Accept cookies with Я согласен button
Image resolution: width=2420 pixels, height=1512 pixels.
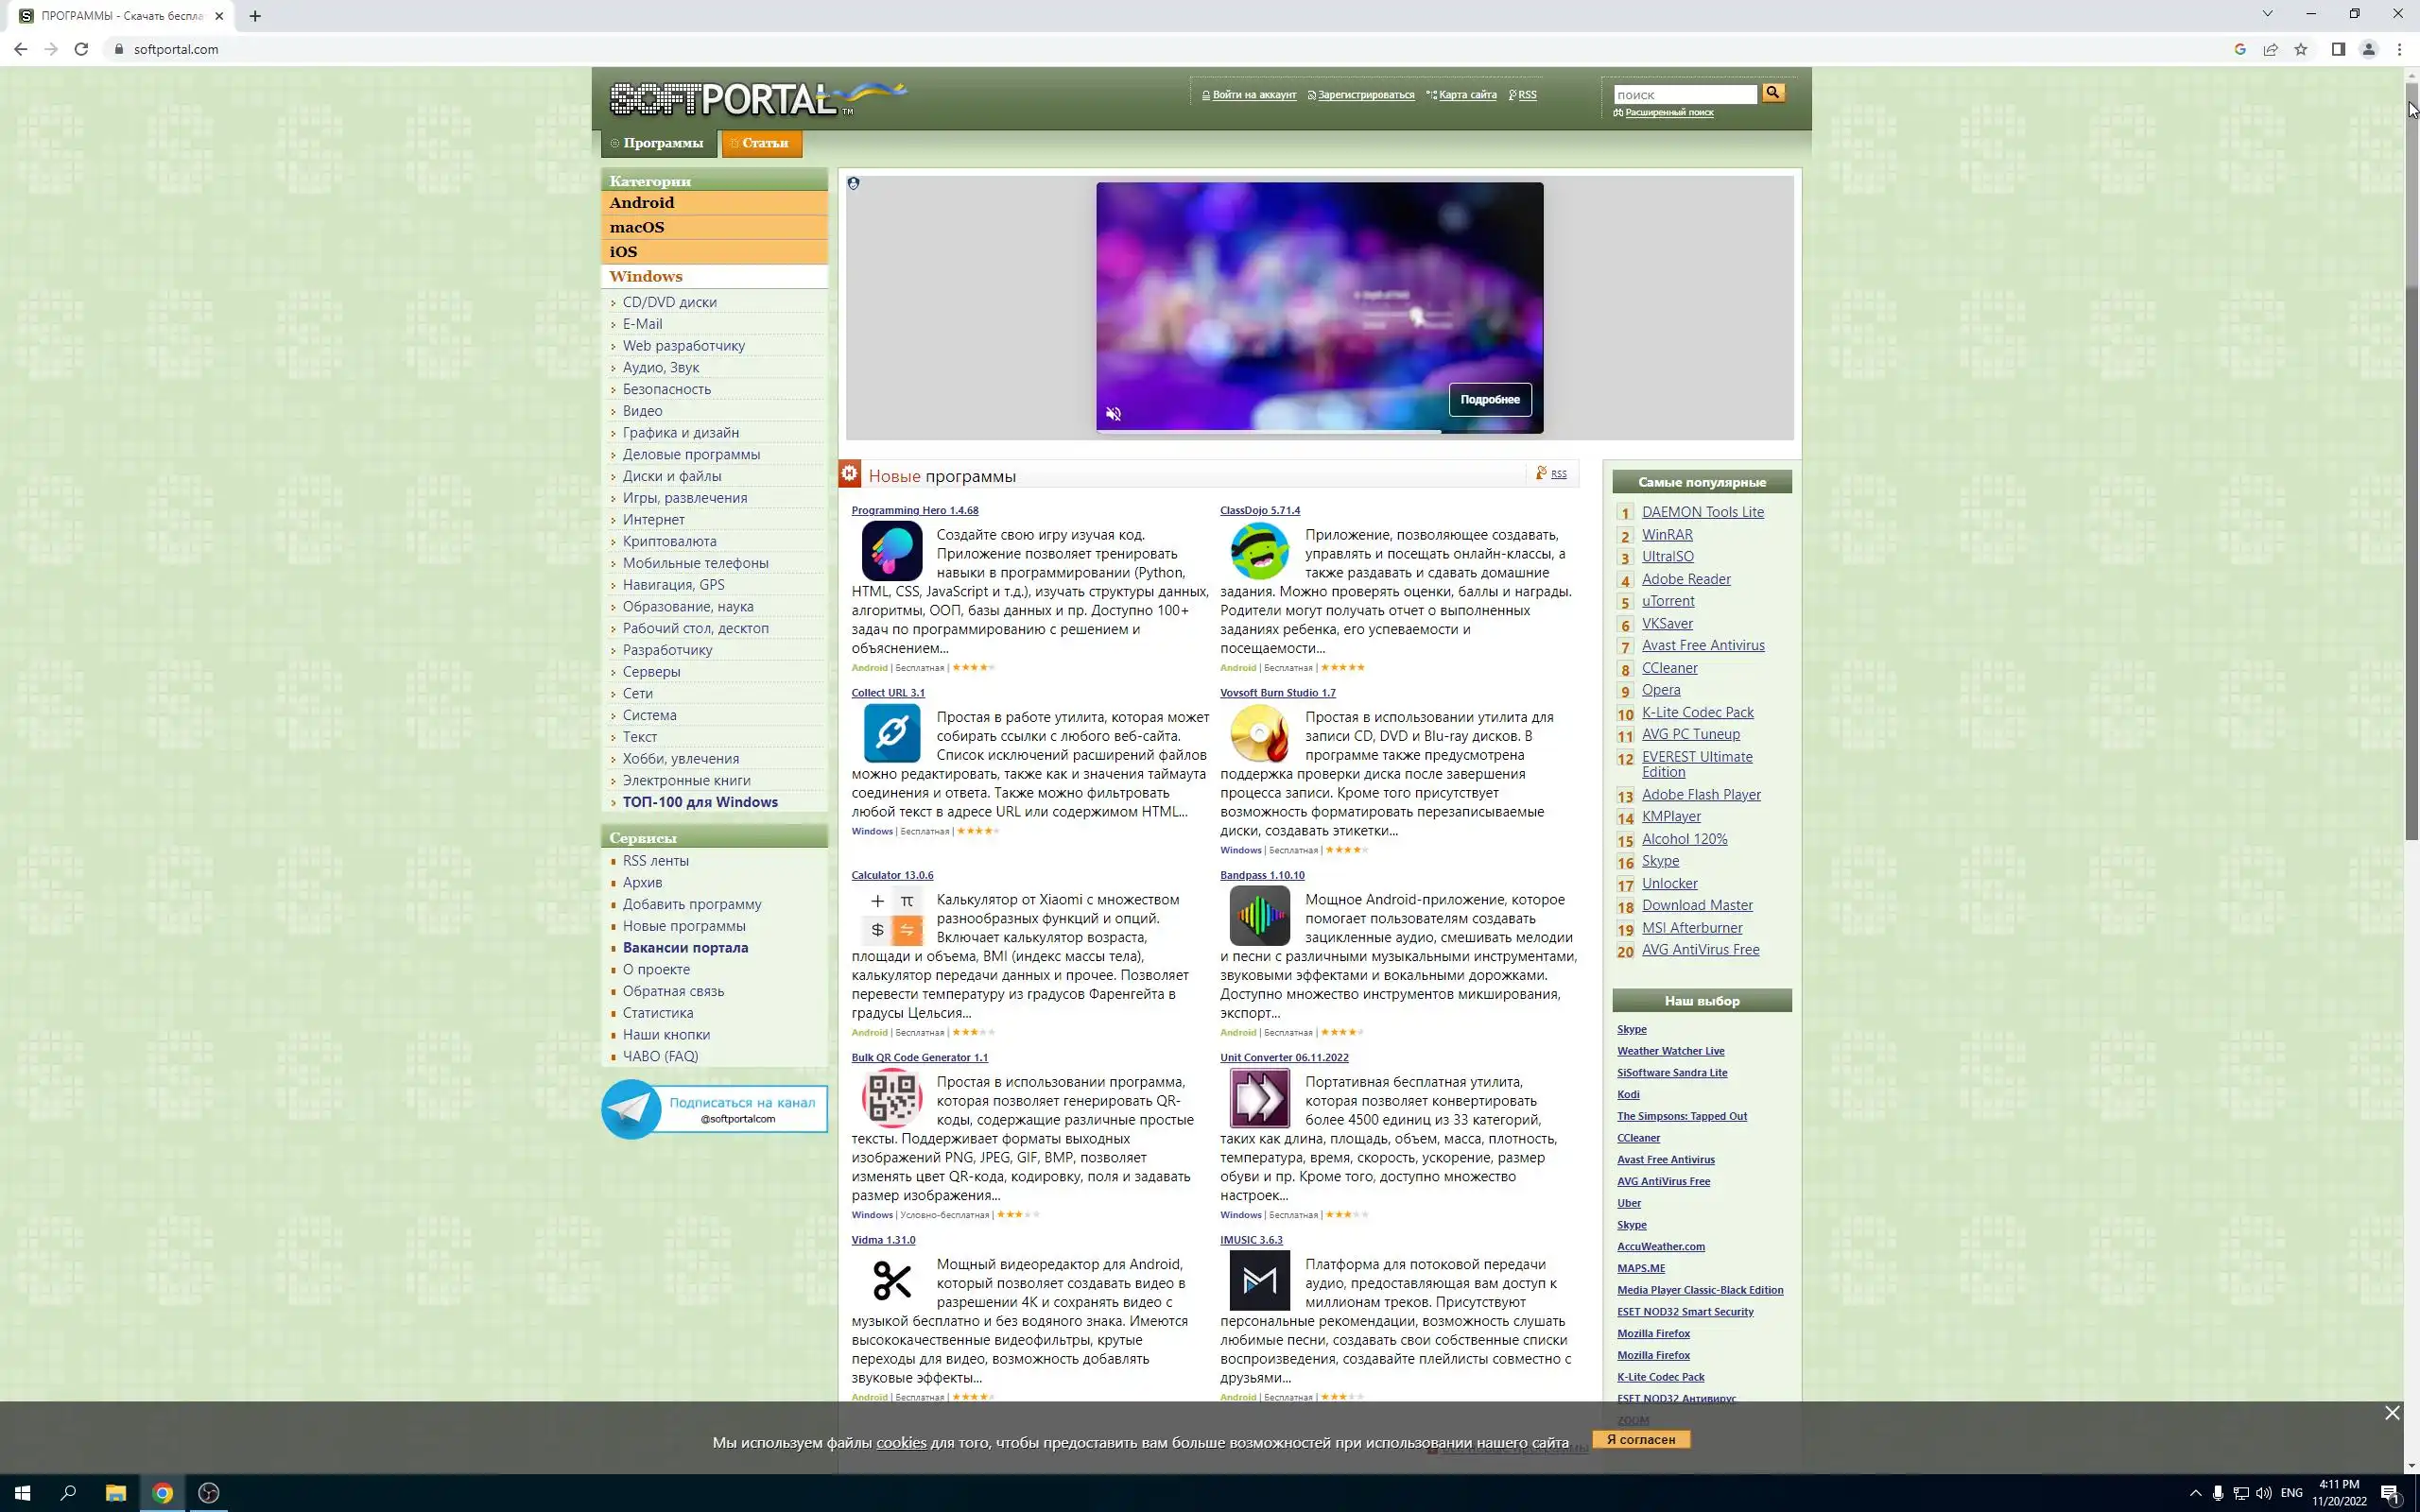click(1640, 1439)
